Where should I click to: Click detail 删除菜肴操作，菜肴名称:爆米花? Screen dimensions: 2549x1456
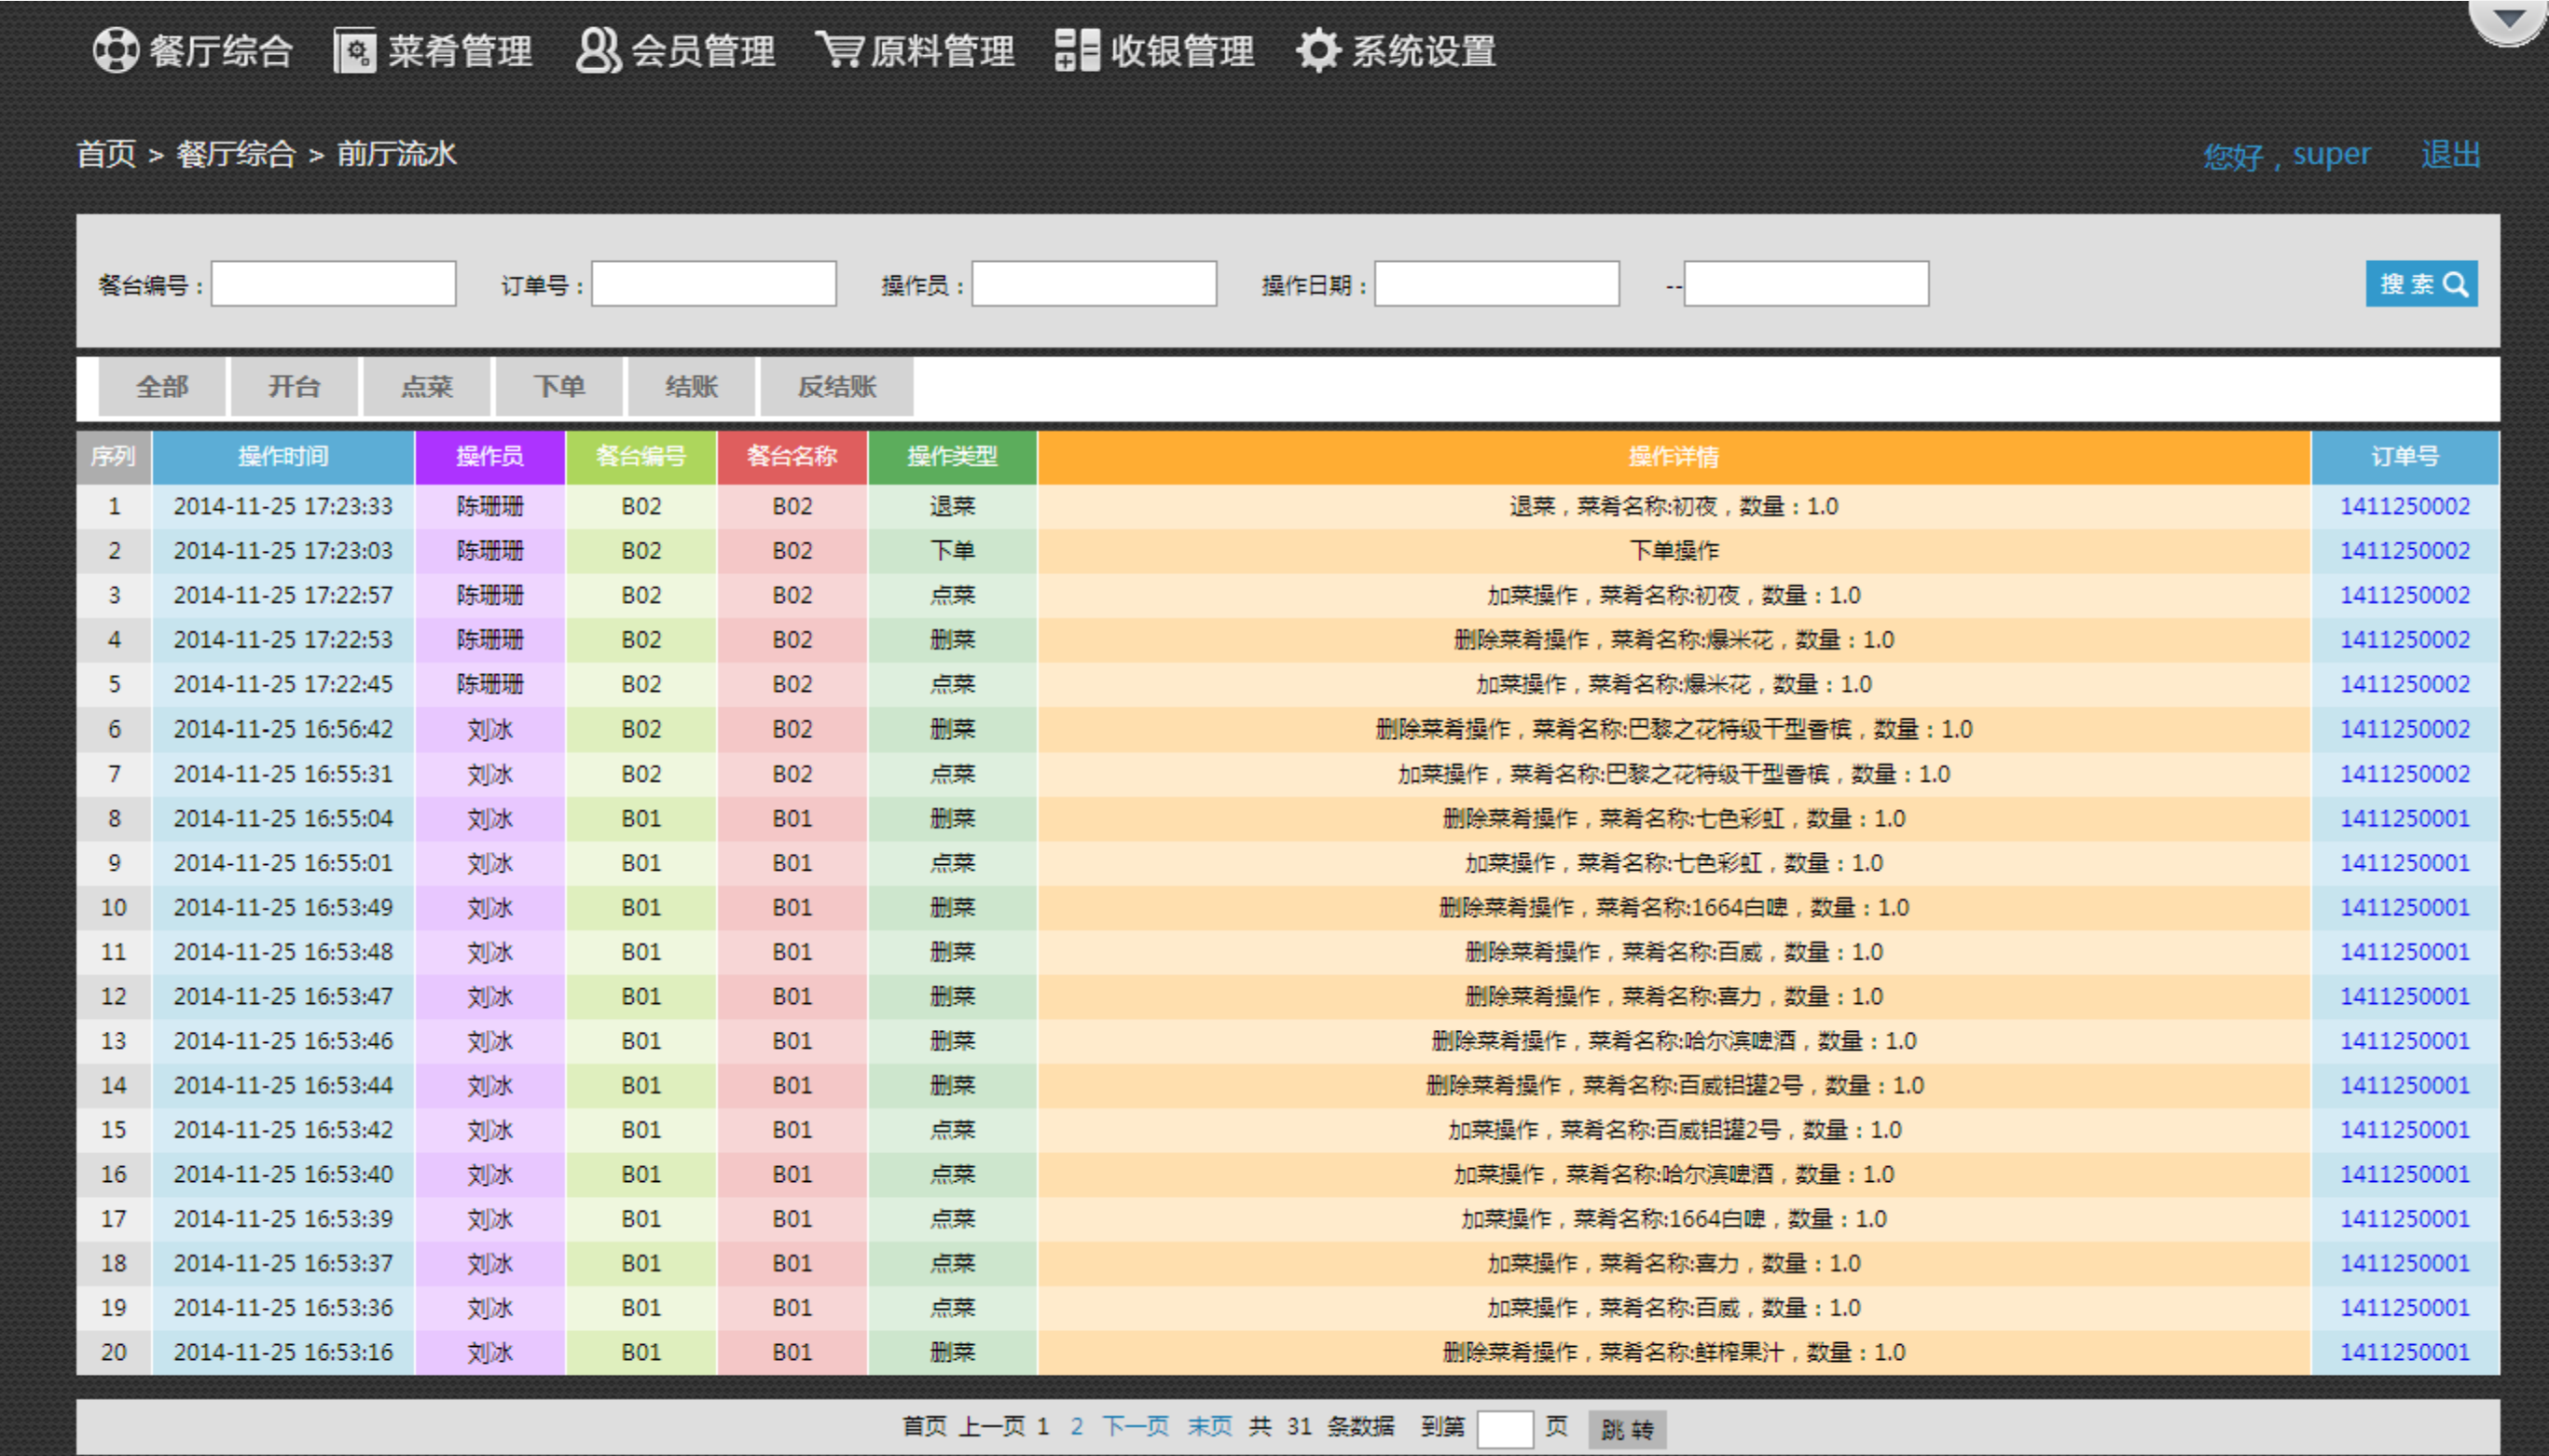click(1674, 640)
